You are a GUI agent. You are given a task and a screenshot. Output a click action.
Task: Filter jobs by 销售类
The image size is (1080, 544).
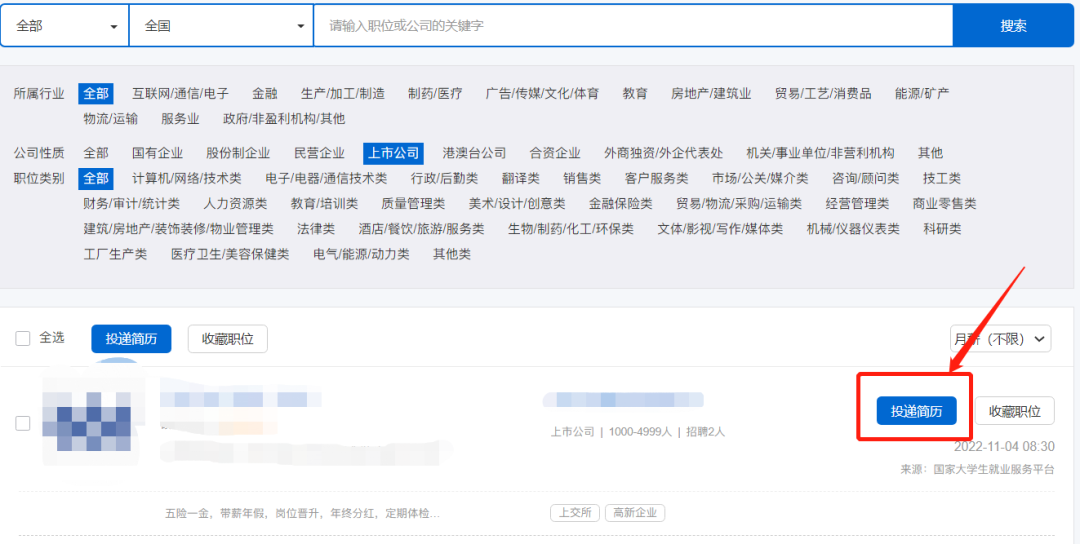tap(582, 178)
